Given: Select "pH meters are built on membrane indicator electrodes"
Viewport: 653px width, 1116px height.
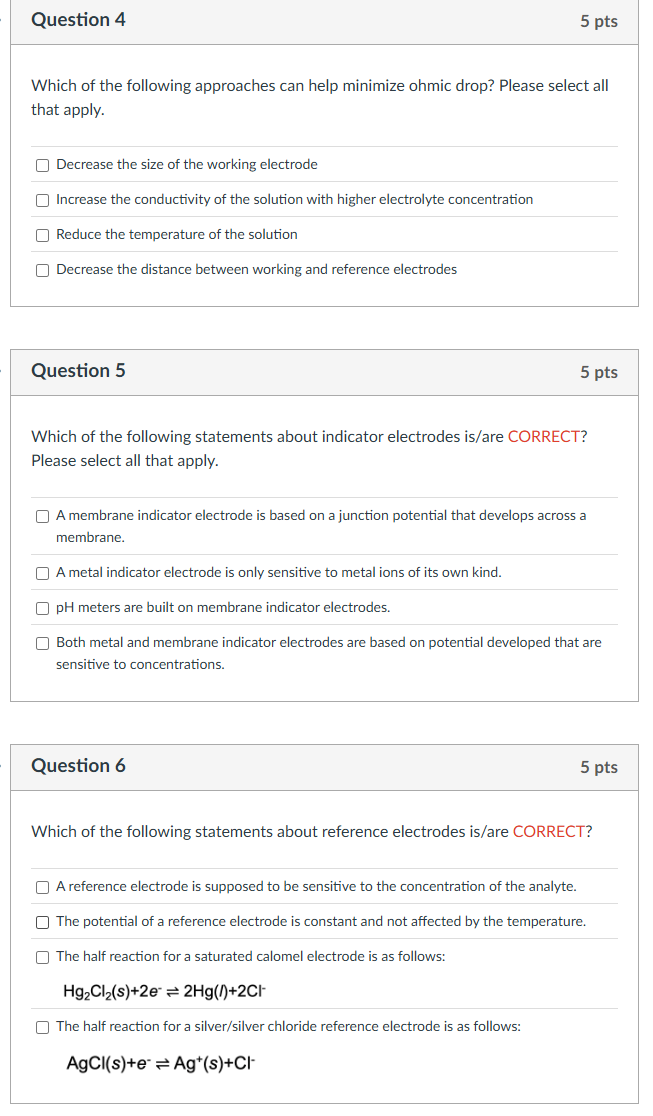Looking at the screenshot, I should [42, 607].
